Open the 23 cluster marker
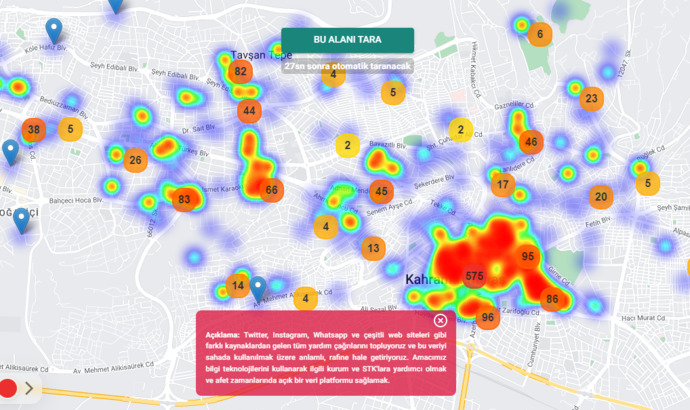Viewport: 690px width, 410px height. coord(591,99)
